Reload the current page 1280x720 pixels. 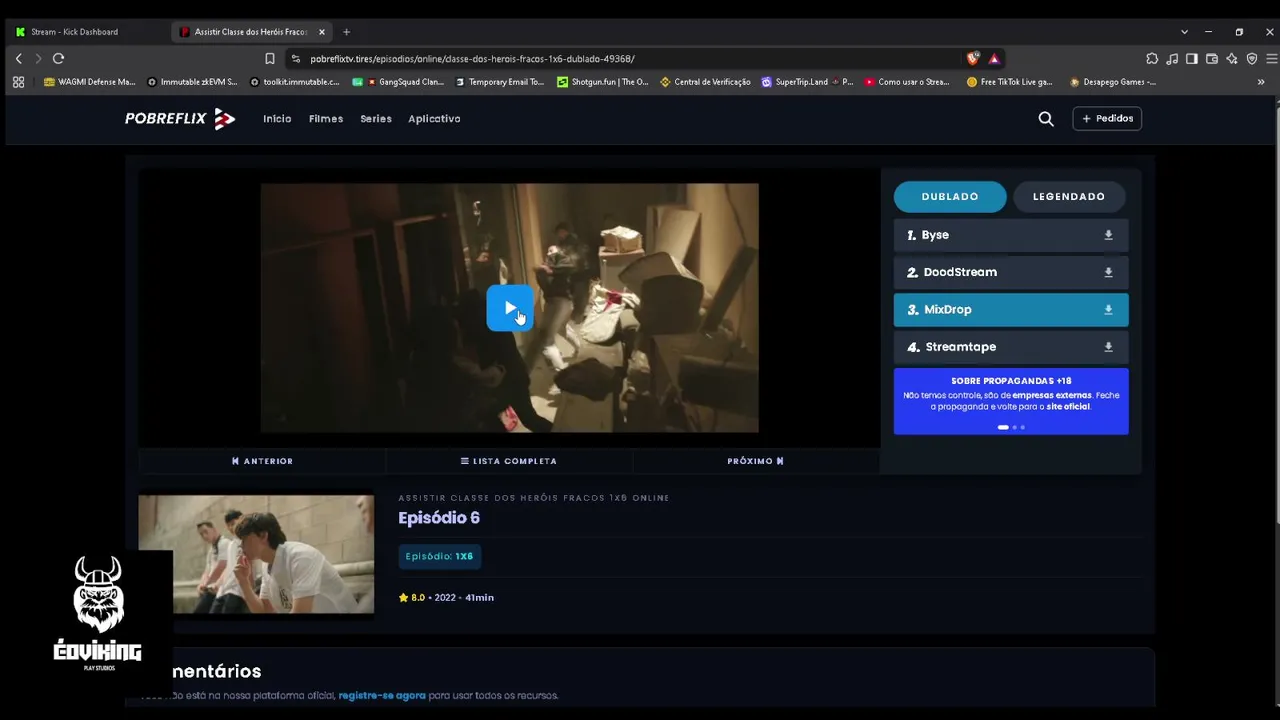58,59
